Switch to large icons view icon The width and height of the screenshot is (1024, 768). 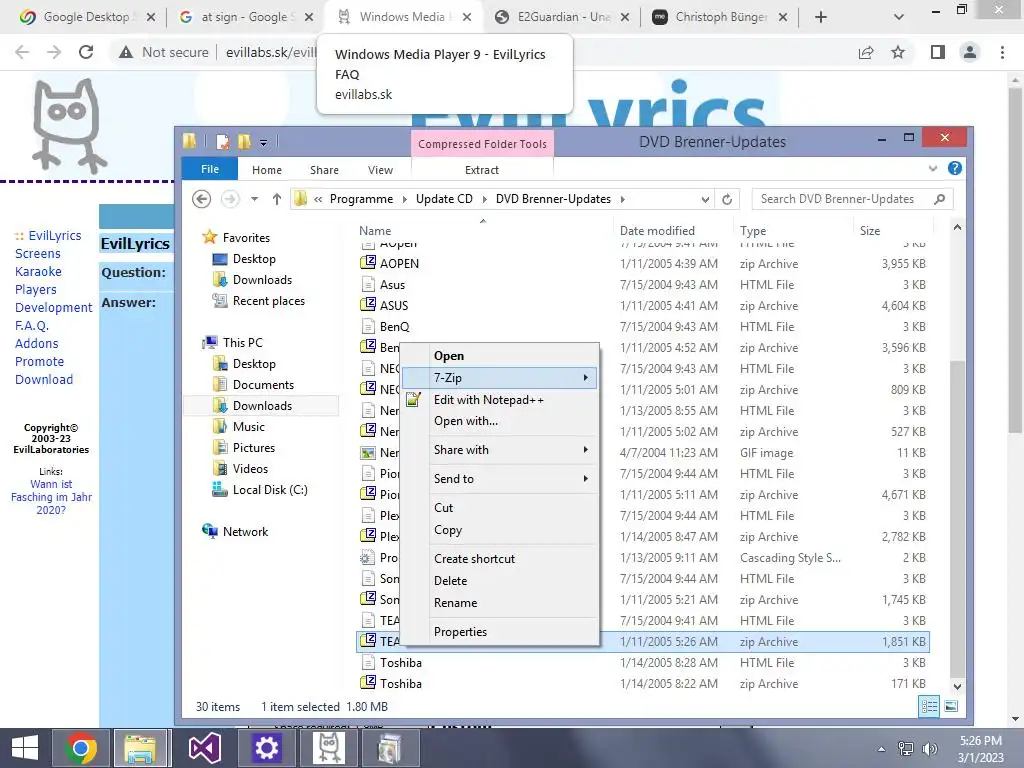(x=951, y=706)
